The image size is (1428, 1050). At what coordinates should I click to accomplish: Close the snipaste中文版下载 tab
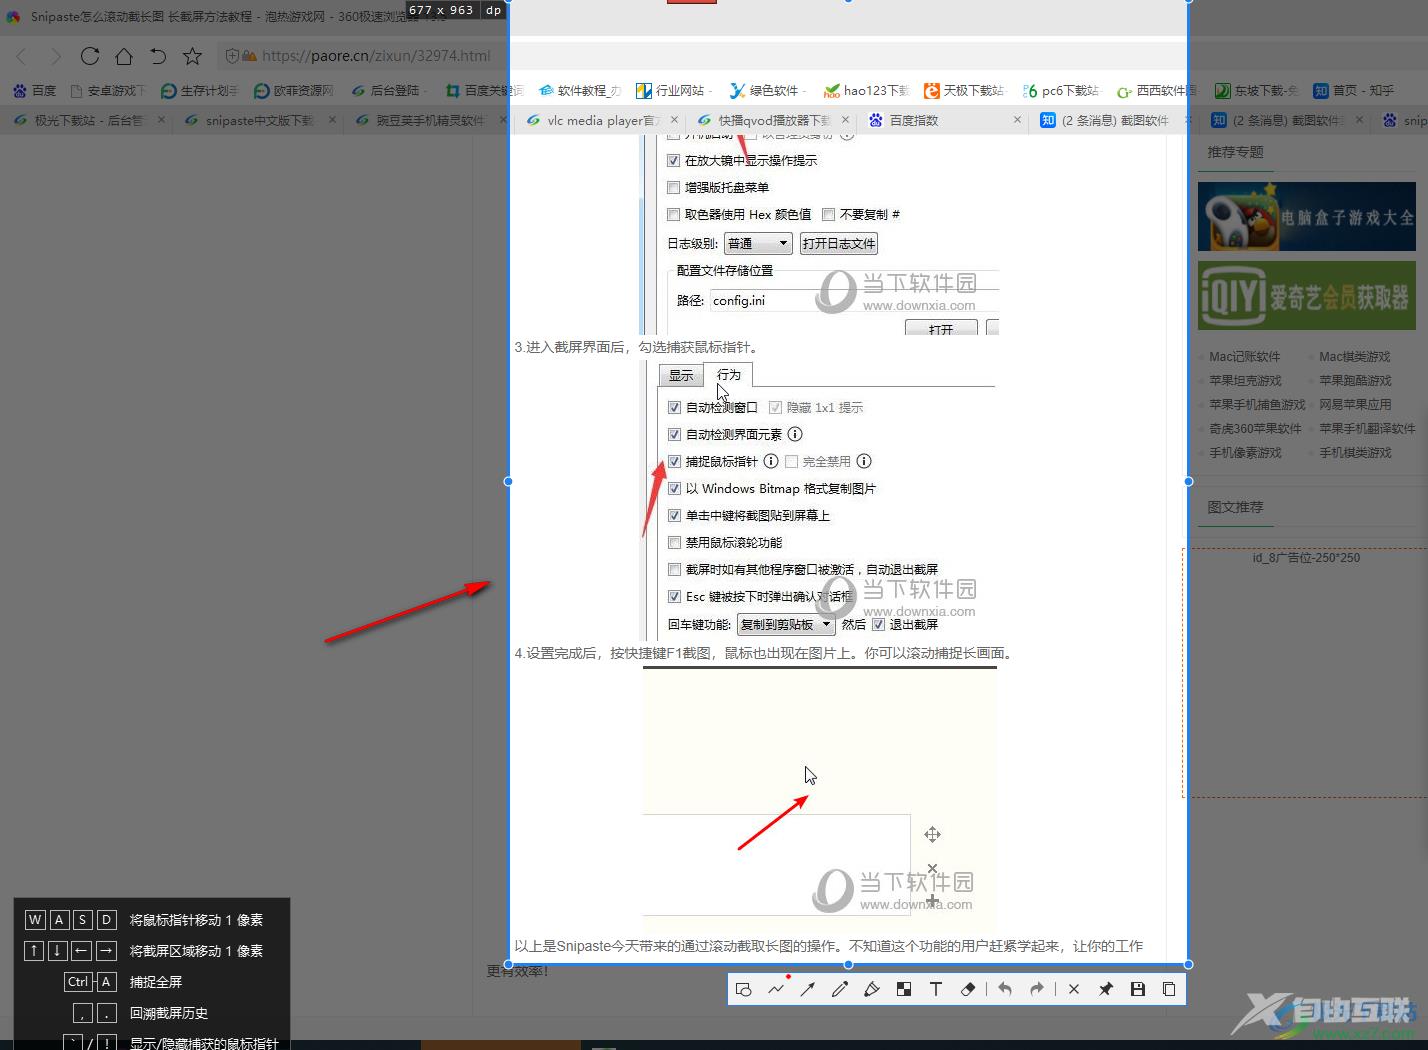pyautogui.click(x=333, y=120)
